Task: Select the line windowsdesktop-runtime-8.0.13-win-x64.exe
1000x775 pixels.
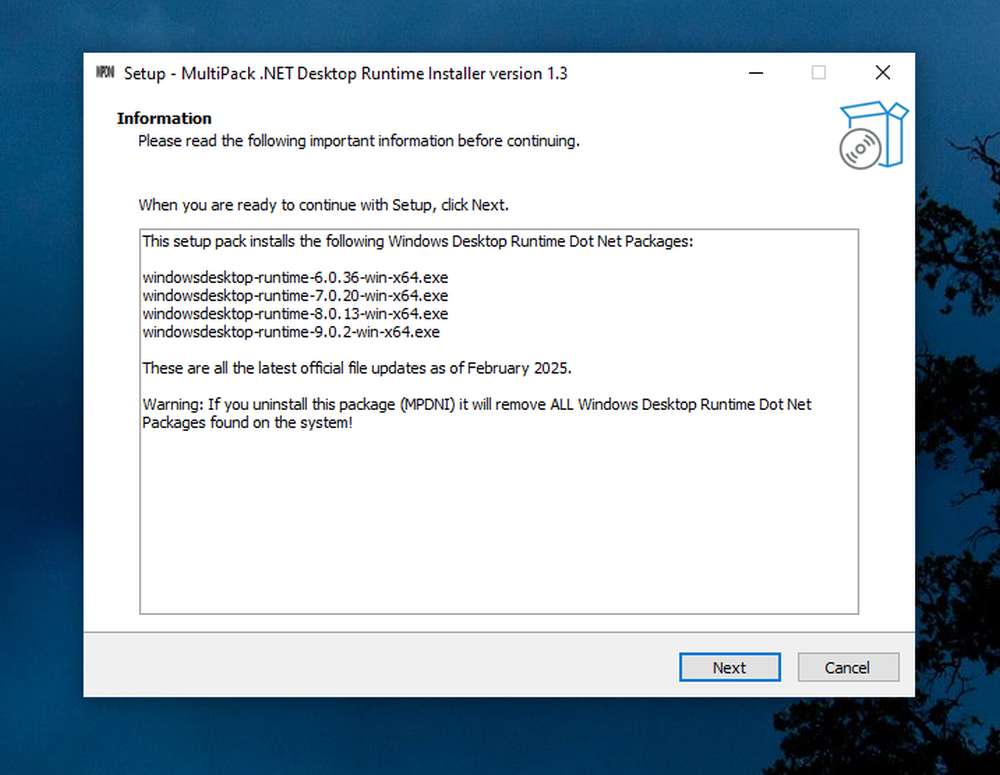Action: [x=295, y=314]
